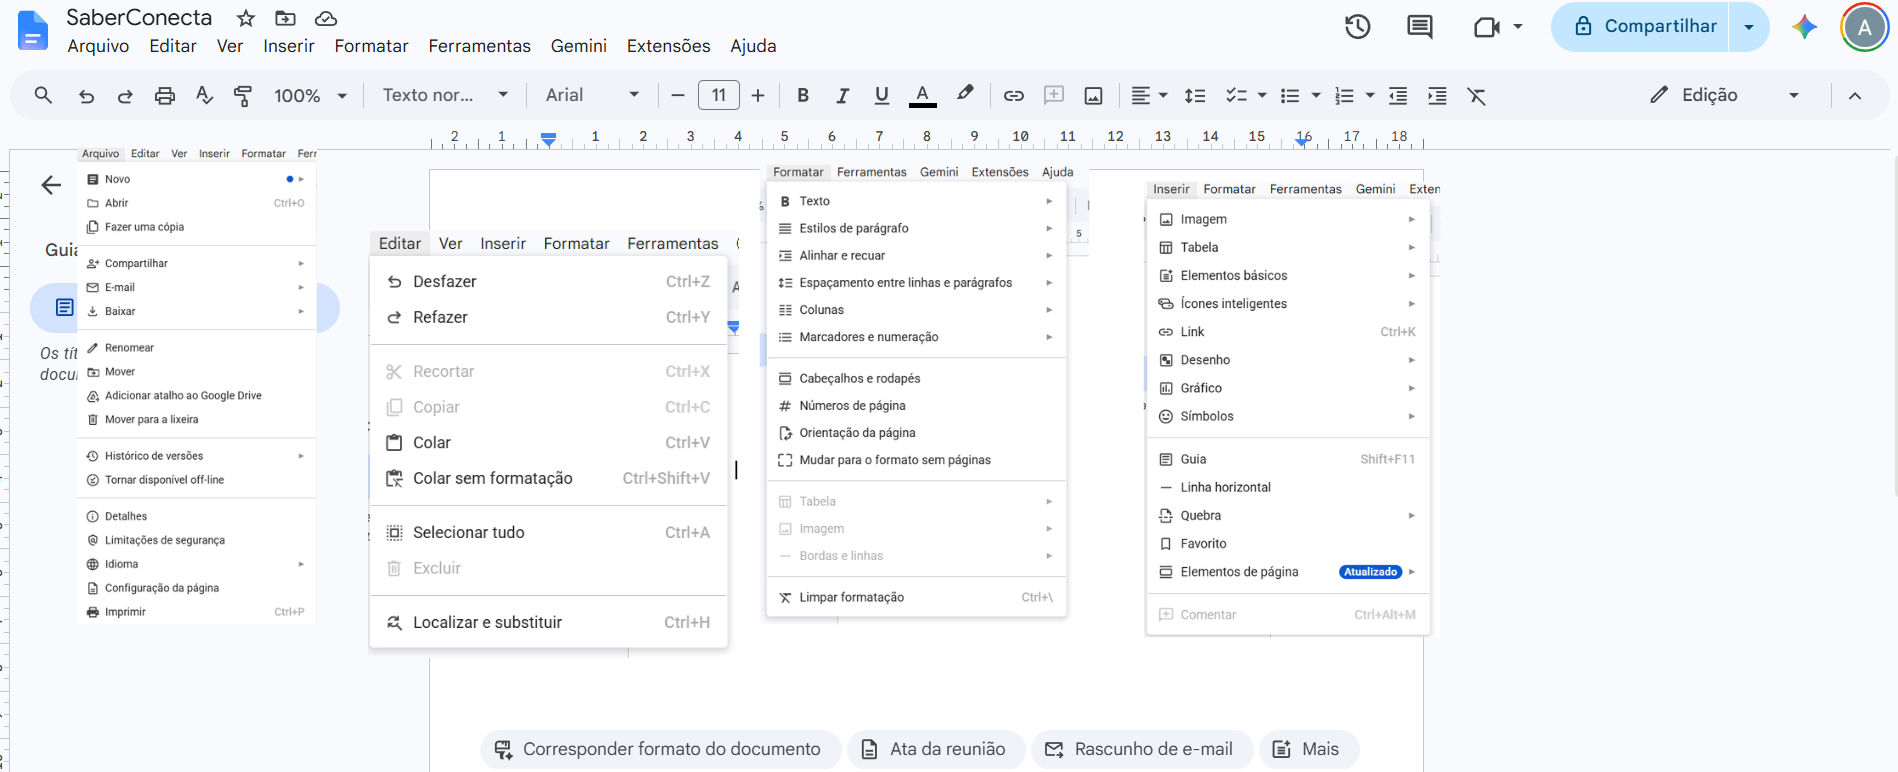Click the Google Docs home logo

coord(32,30)
